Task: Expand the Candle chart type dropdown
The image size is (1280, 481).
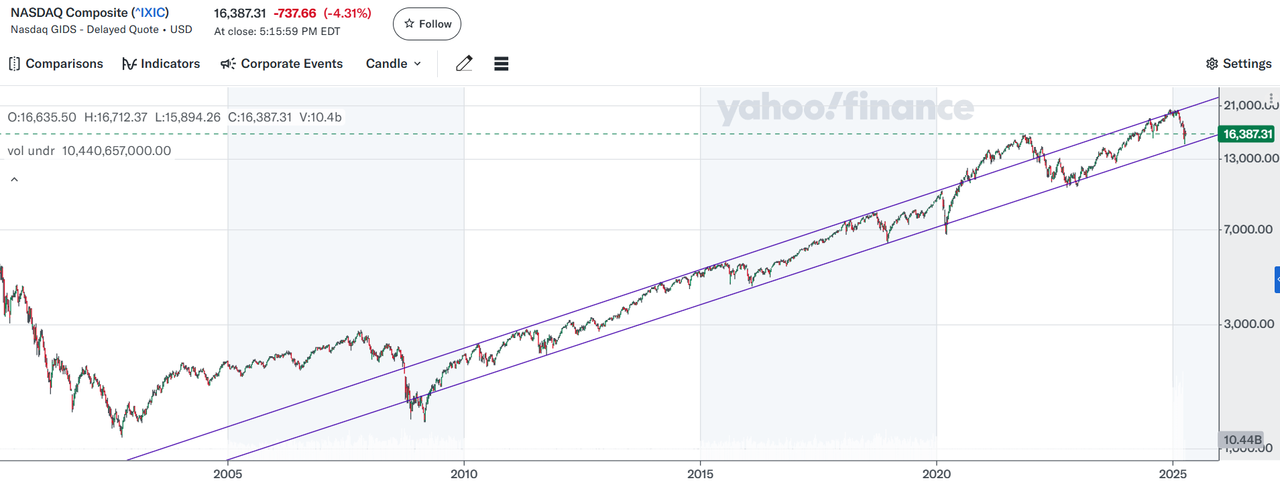Action: [394, 64]
